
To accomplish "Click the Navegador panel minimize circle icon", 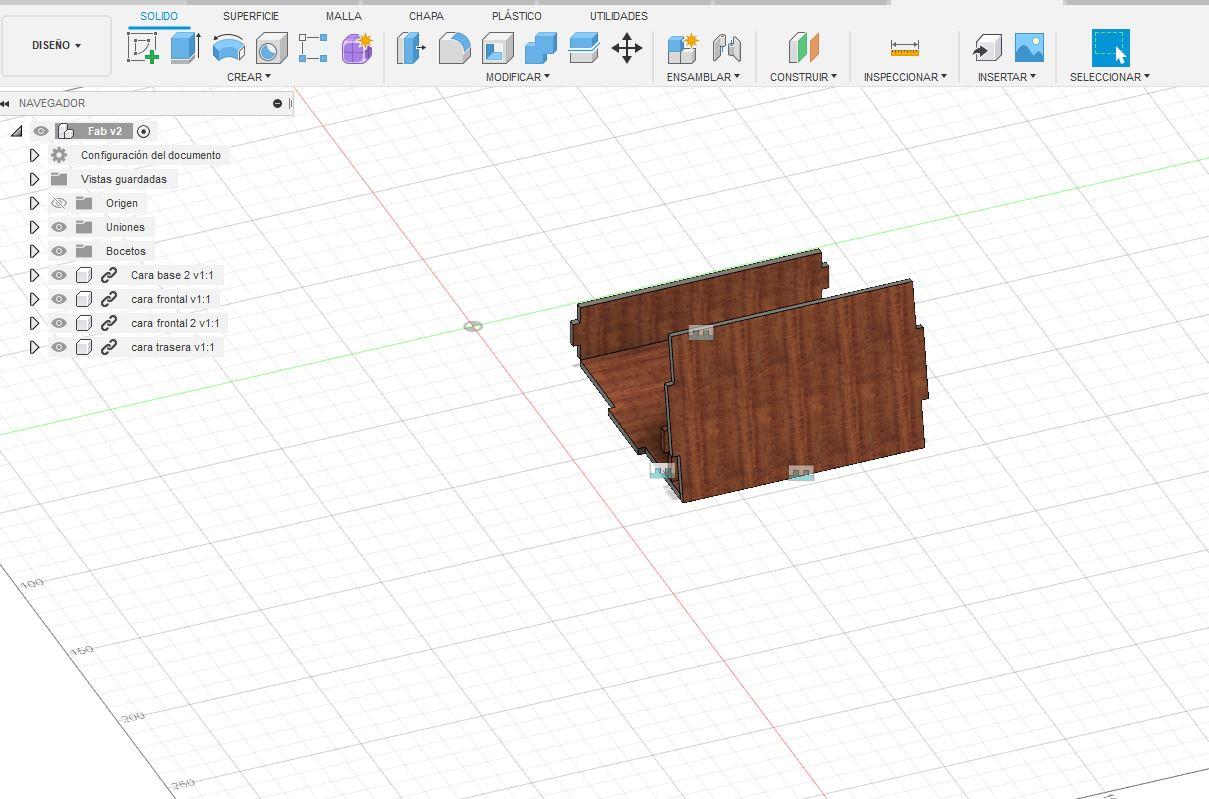I will (277, 103).
